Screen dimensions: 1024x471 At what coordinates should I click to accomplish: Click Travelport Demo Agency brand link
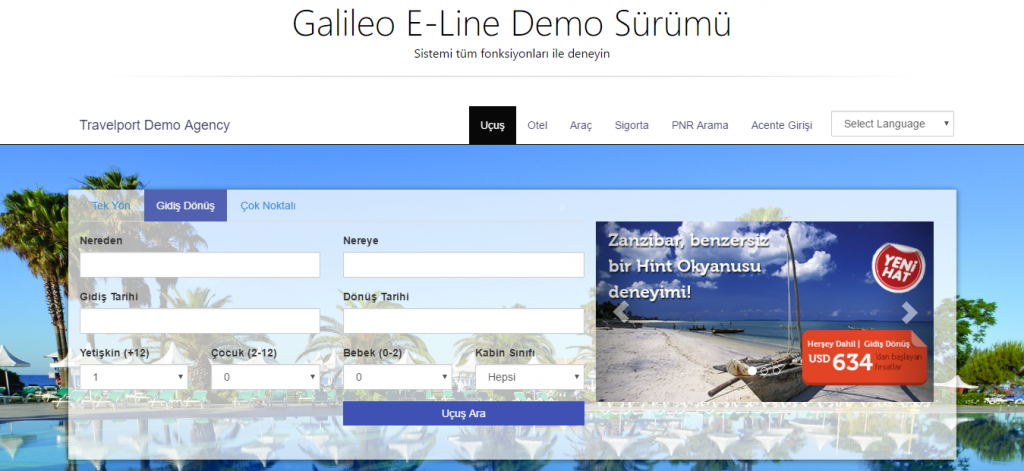coord(155,125)
